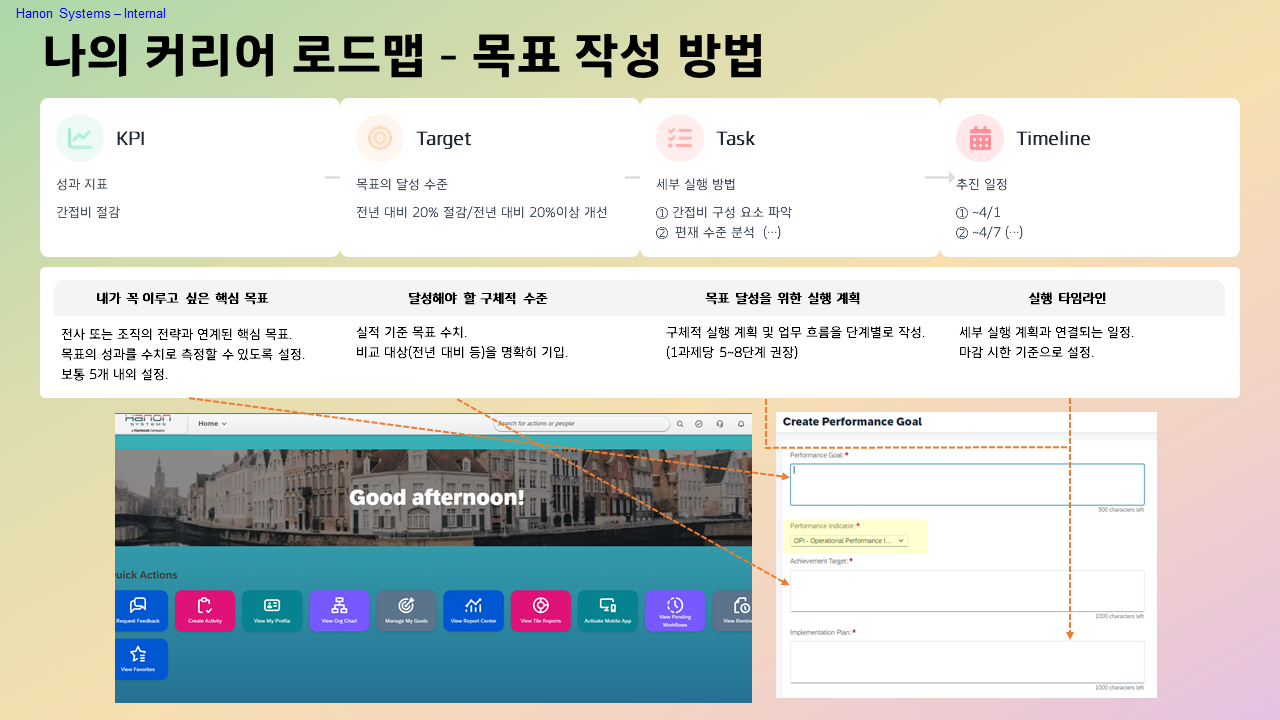Open the Performance Indicator dropdown showing OPI
Viewport: 1280px width, 720px height.
pyautogui.click(x=848, y=540)
